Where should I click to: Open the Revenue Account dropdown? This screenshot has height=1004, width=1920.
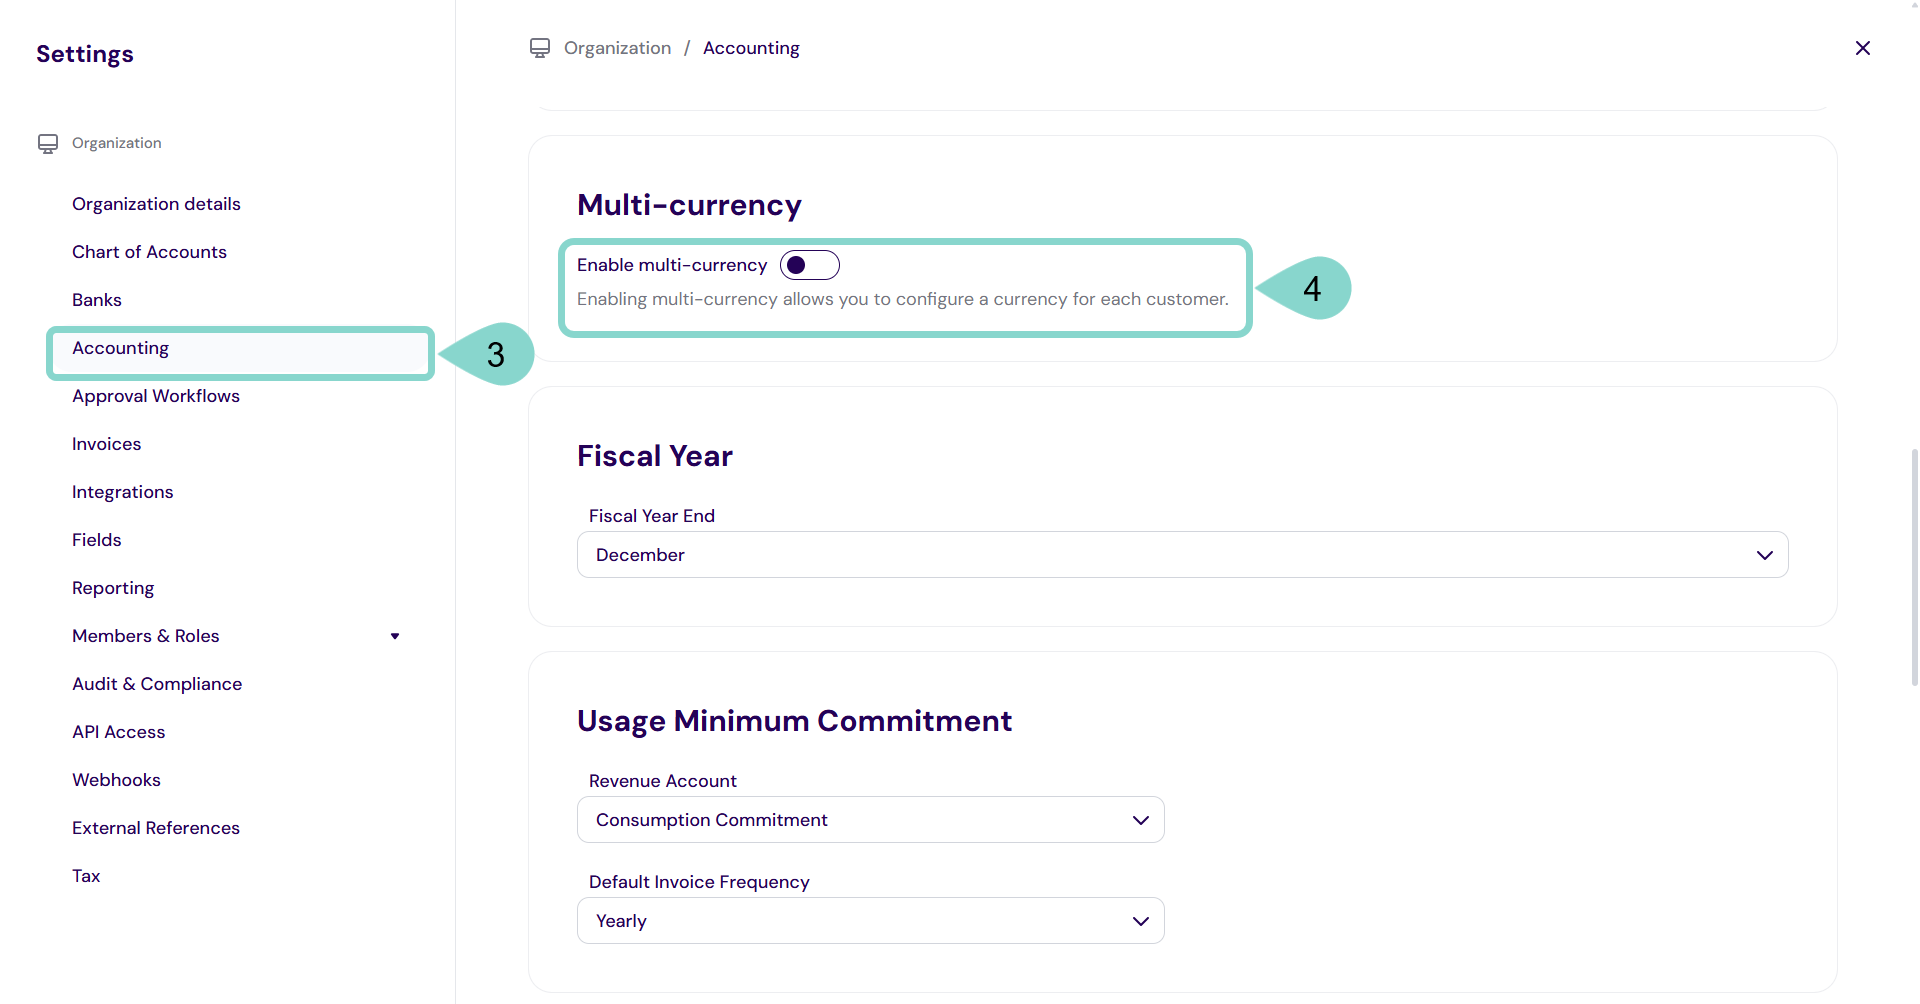click(870, 820)
